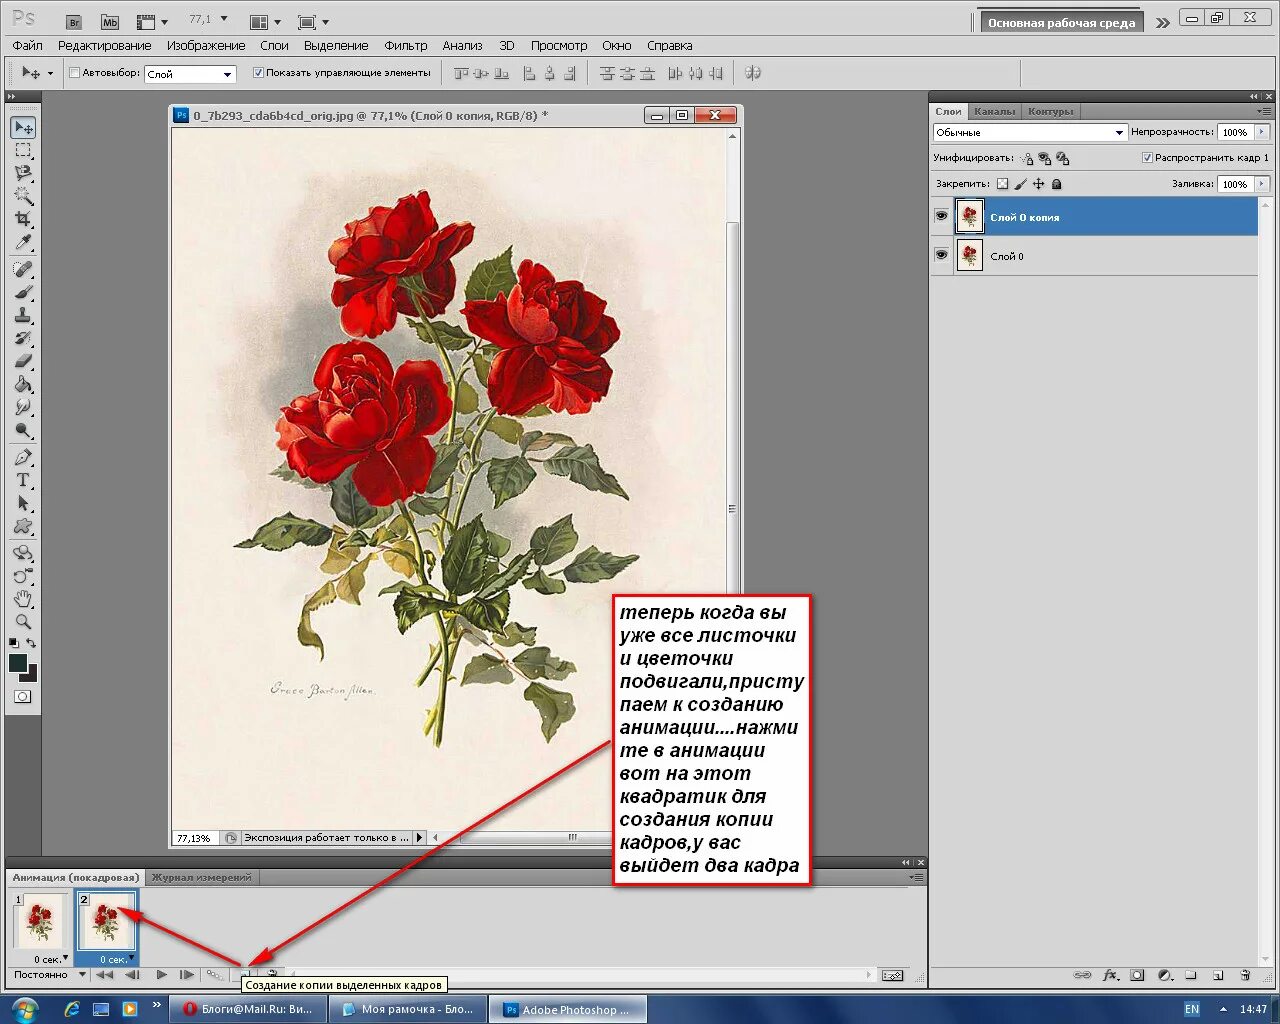Toggle Quick Mask mode icon

click(23, 697)
